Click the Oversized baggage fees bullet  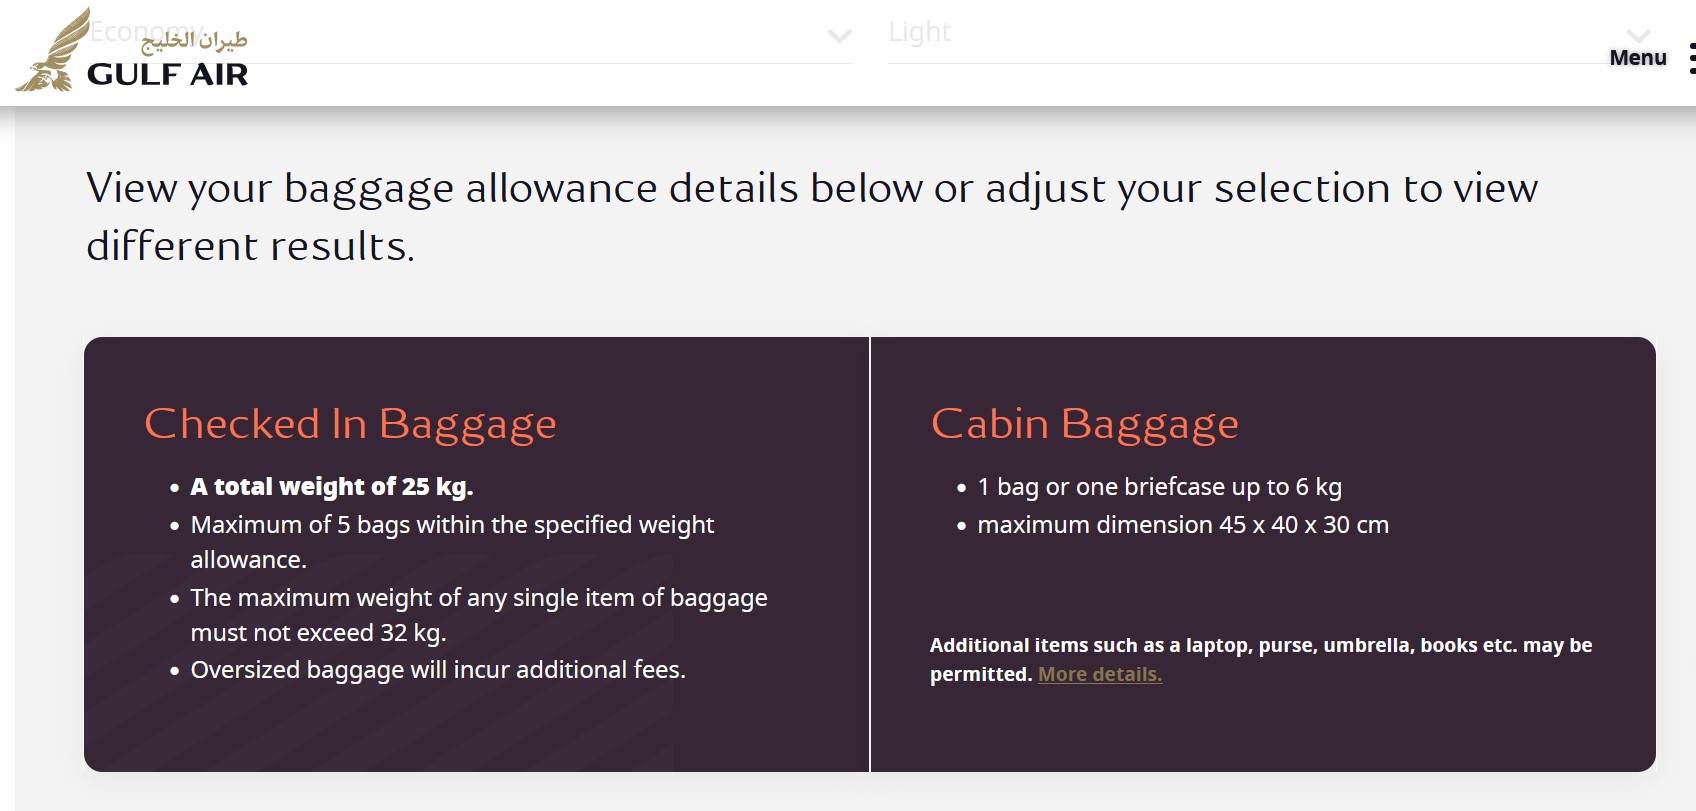tap(438, 670)
